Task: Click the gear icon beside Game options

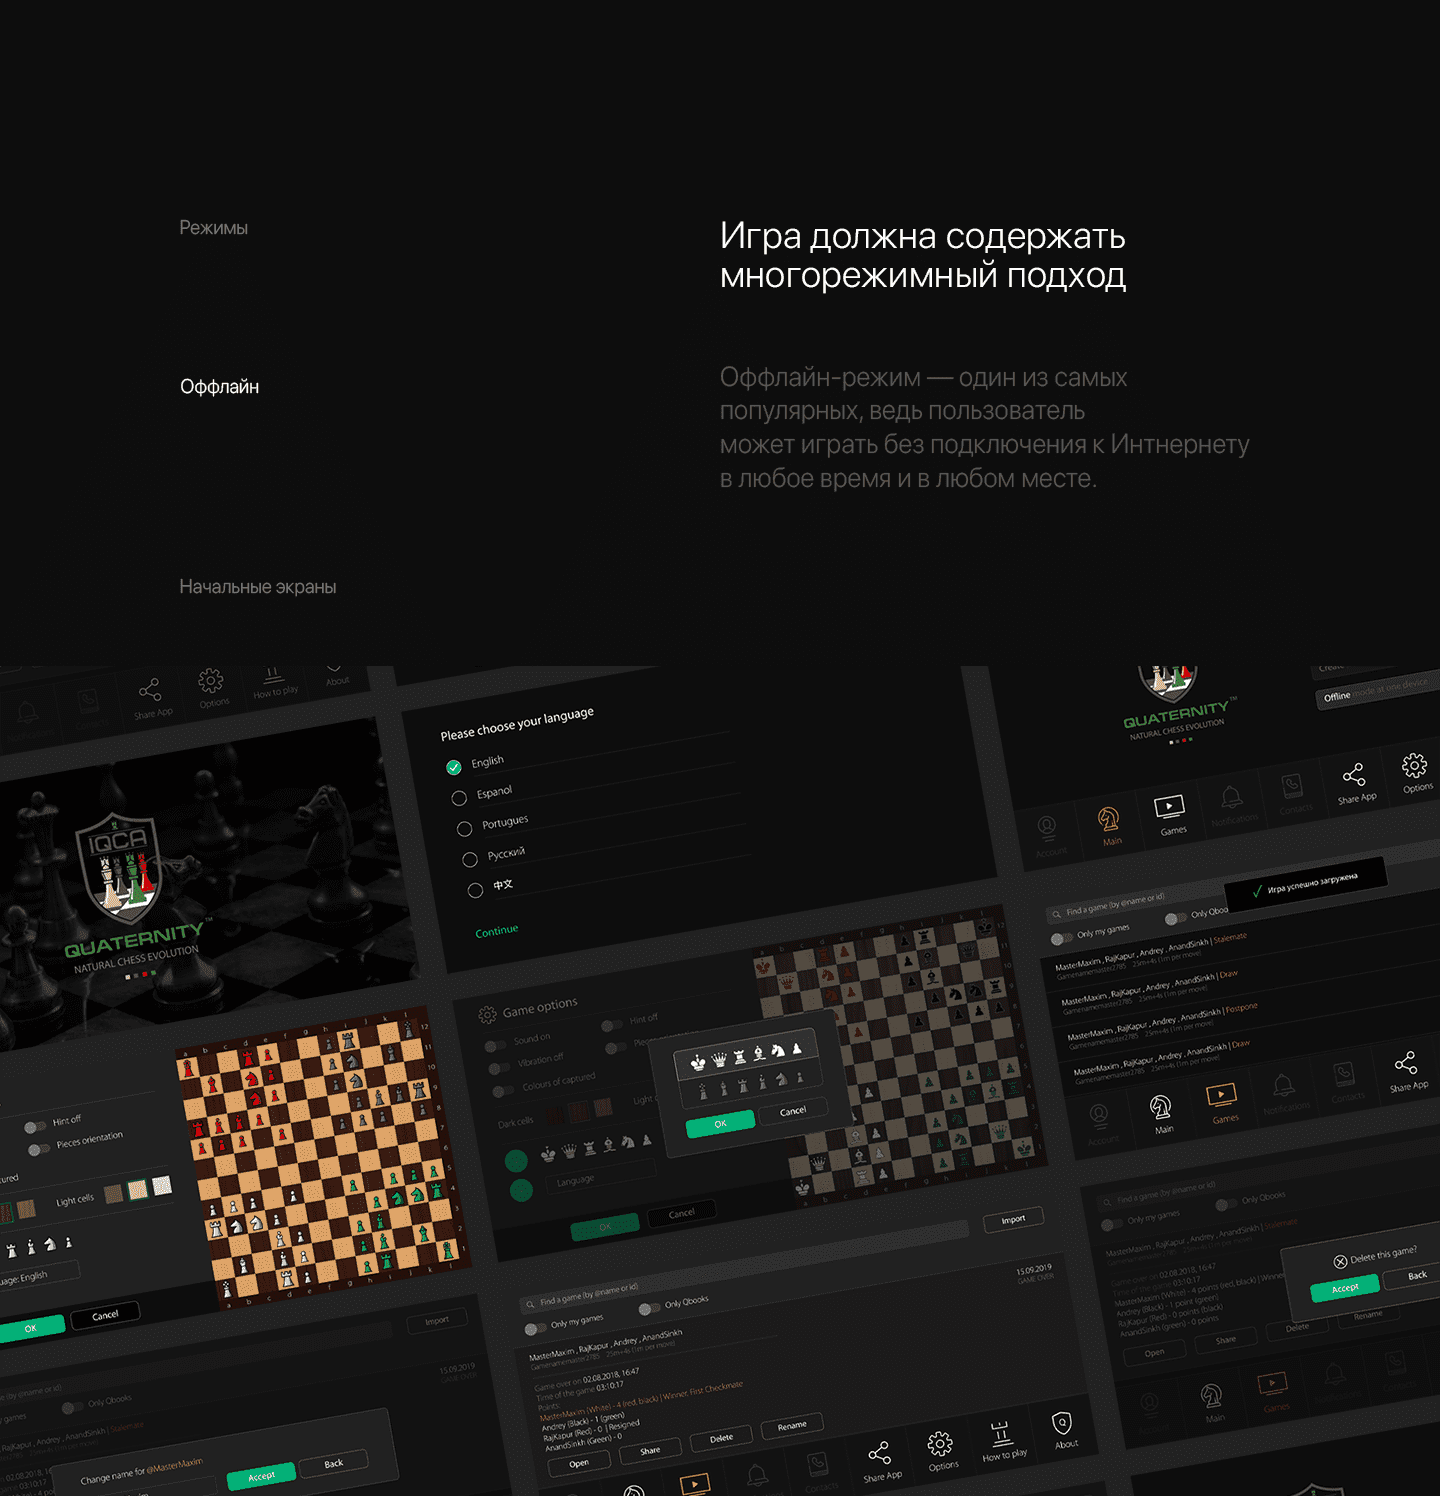Action: 487,1015
